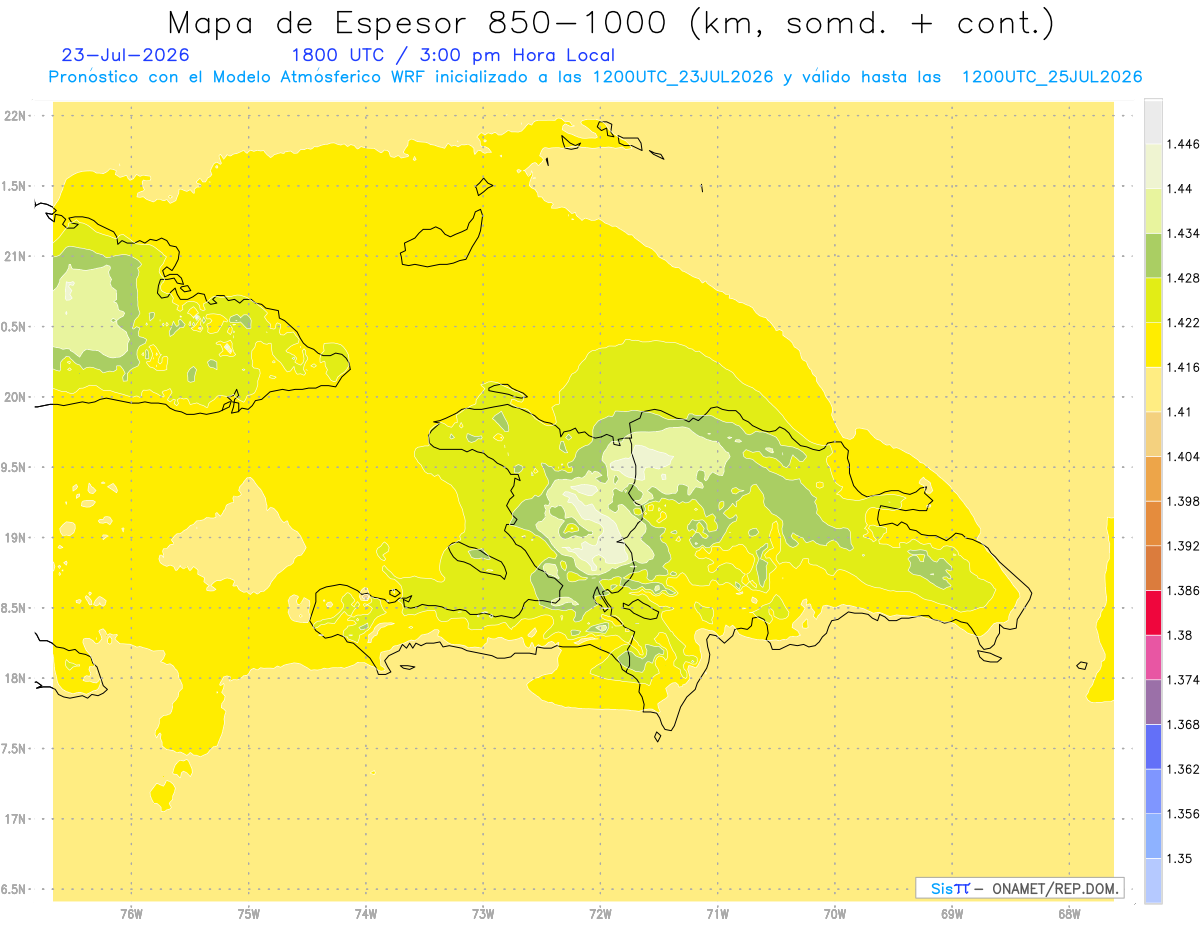Select the date text "23-Jul-2026"

click(x=126, y=55)
